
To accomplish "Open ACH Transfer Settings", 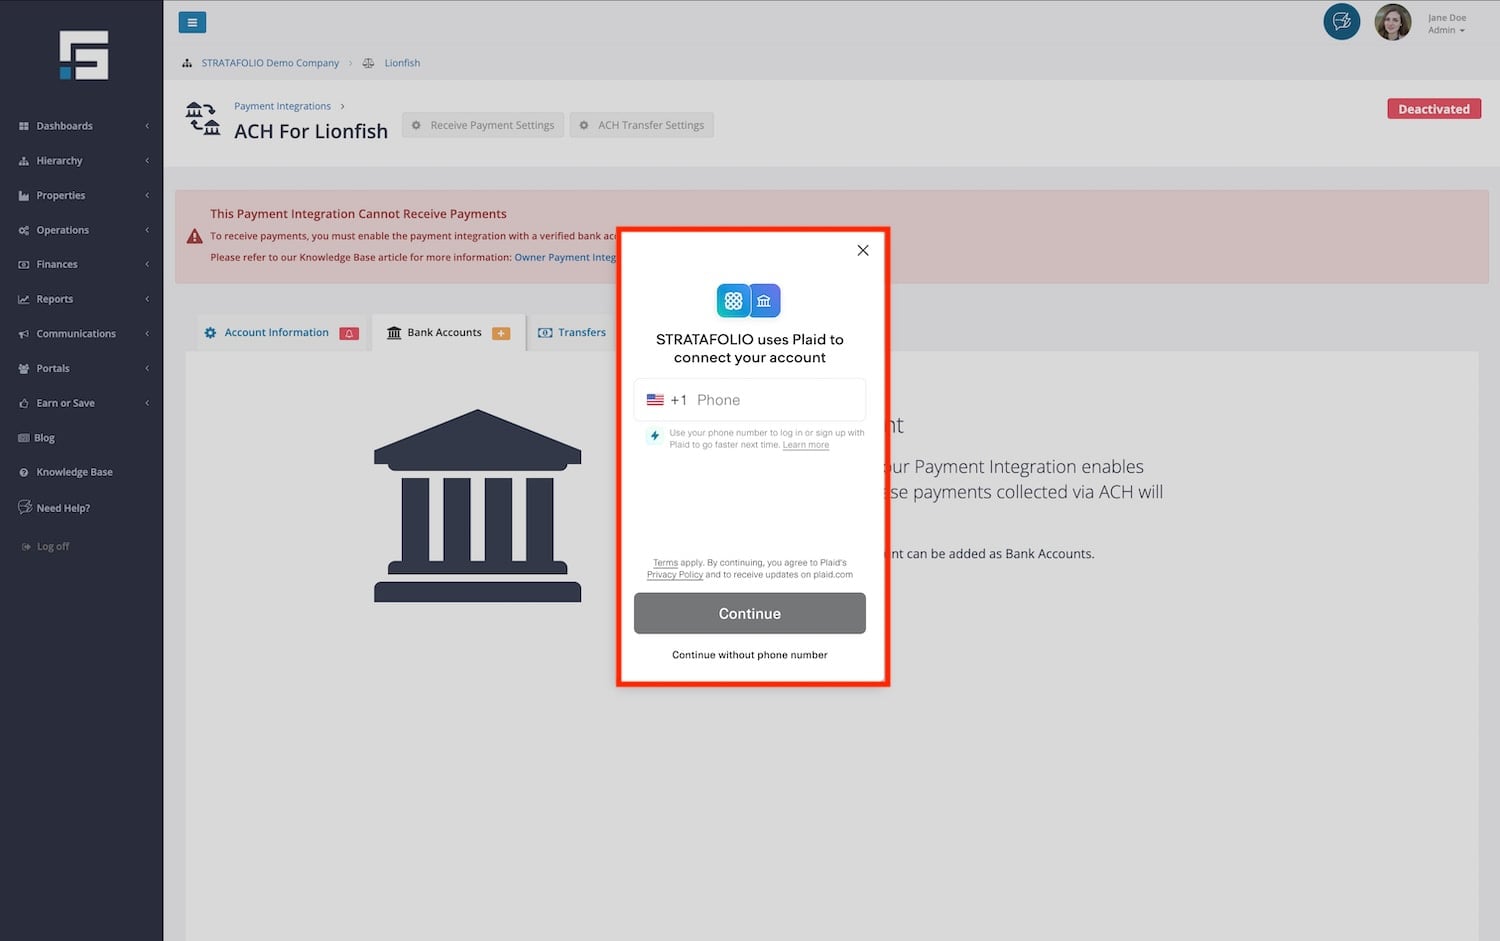I will pyautogui.click(x=641, y=126).
